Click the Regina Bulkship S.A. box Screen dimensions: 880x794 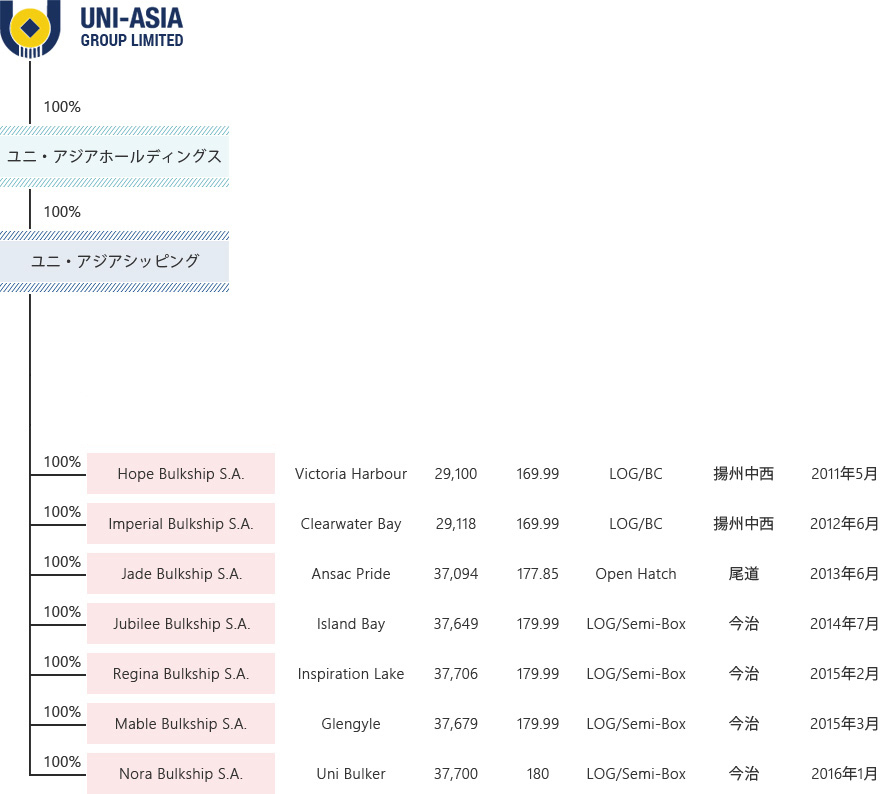click(x=181, y=673)
